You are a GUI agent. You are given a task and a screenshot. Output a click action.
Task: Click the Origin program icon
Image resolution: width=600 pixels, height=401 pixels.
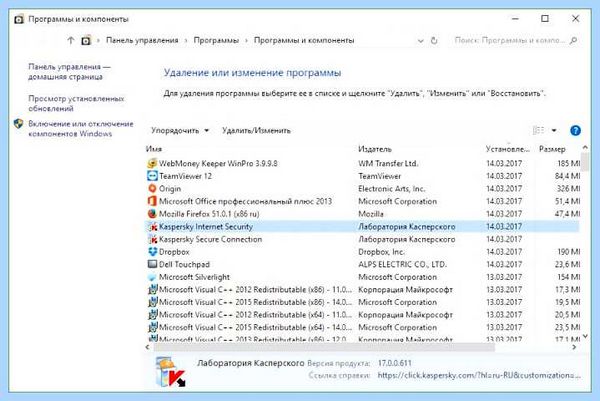[x=152, y=189]
